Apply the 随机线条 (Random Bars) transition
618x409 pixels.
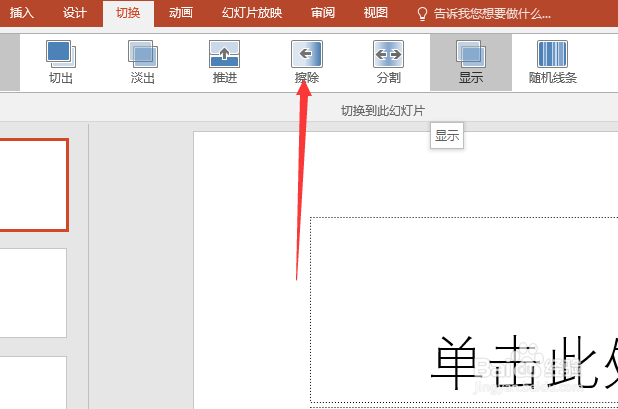pyautogui.click(x=553, y=62)
